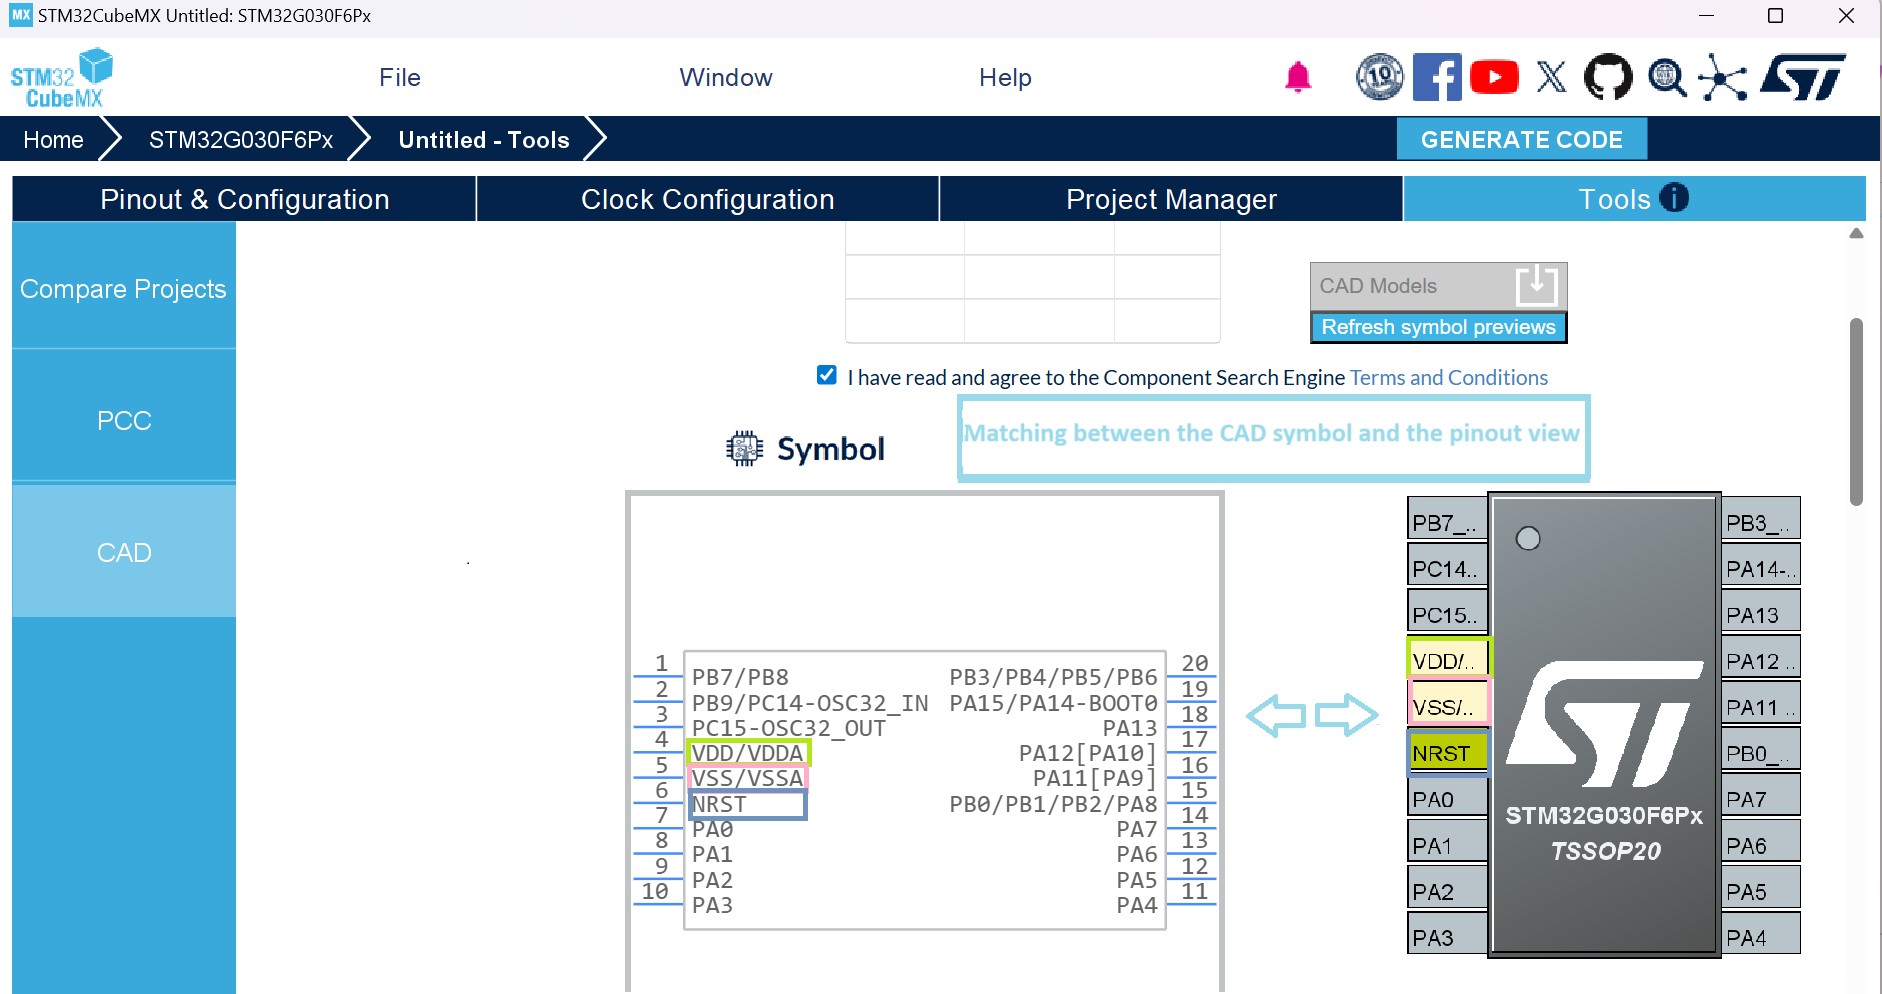Click the Symbol chip icon

(744, 449)
